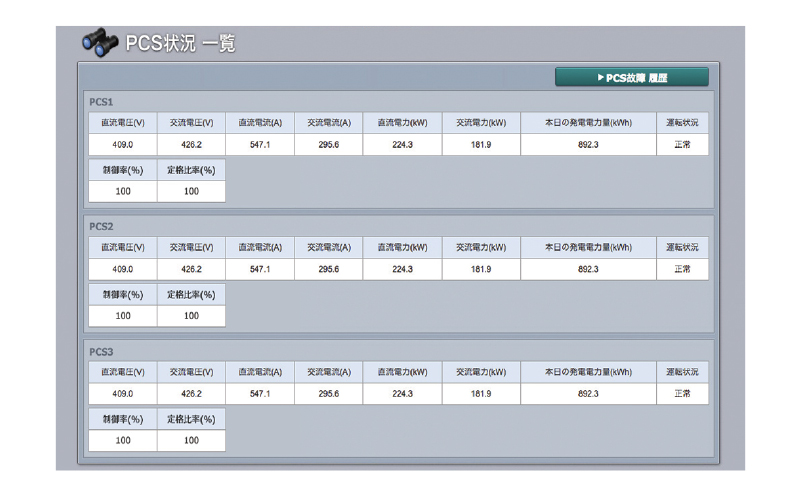Click PCS1 交流電流(A) value 295.6
The image size is (800, 500).
(x=329, y=145)
